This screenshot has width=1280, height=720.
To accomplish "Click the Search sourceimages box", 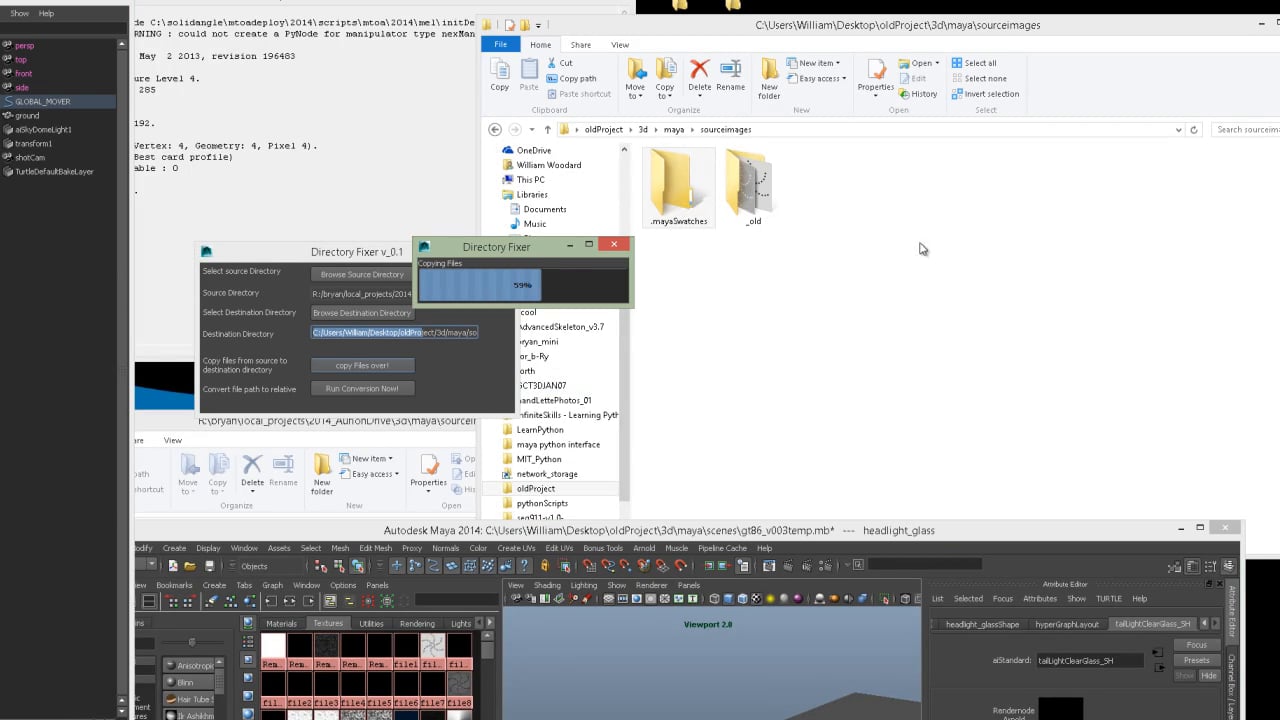I will (x=1245, y=129).
